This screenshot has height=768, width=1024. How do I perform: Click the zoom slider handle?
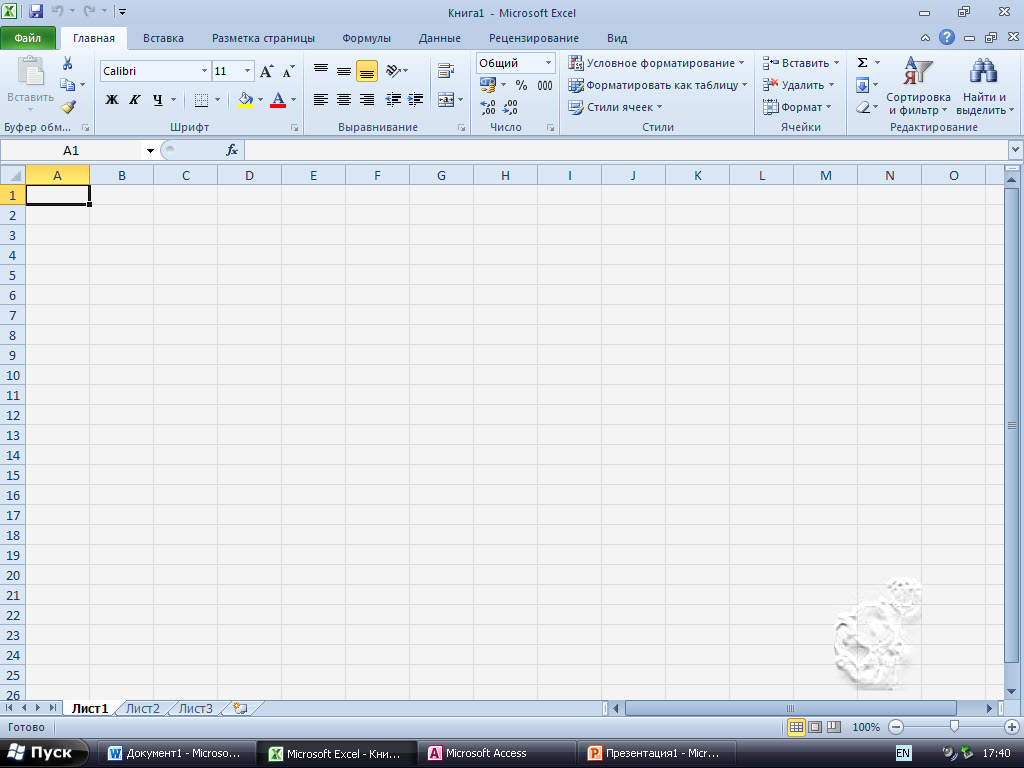pos(954,727)
